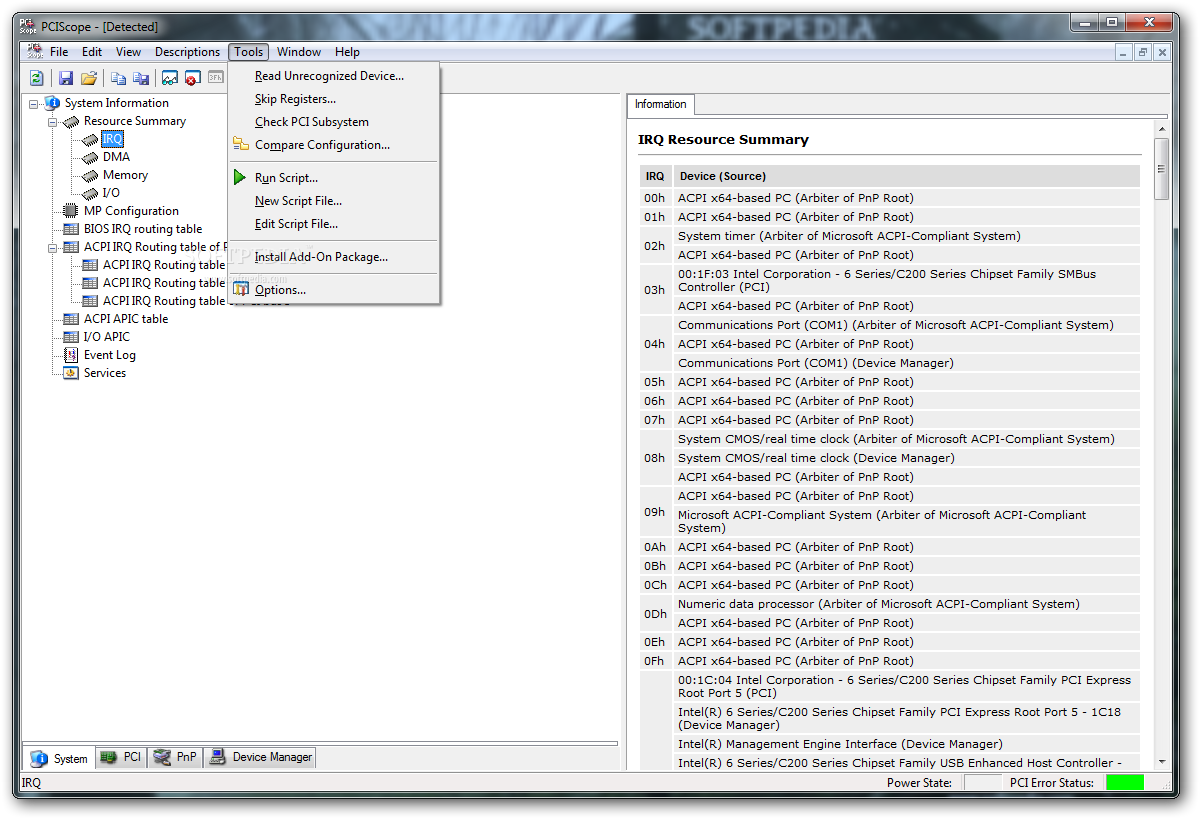Switch to the PCI bottom tab

(121, 757)
